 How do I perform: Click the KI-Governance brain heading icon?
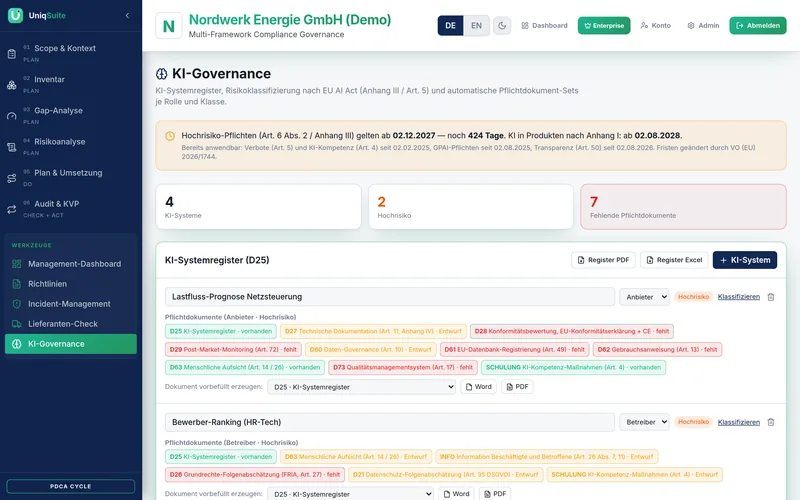(161, 74)
